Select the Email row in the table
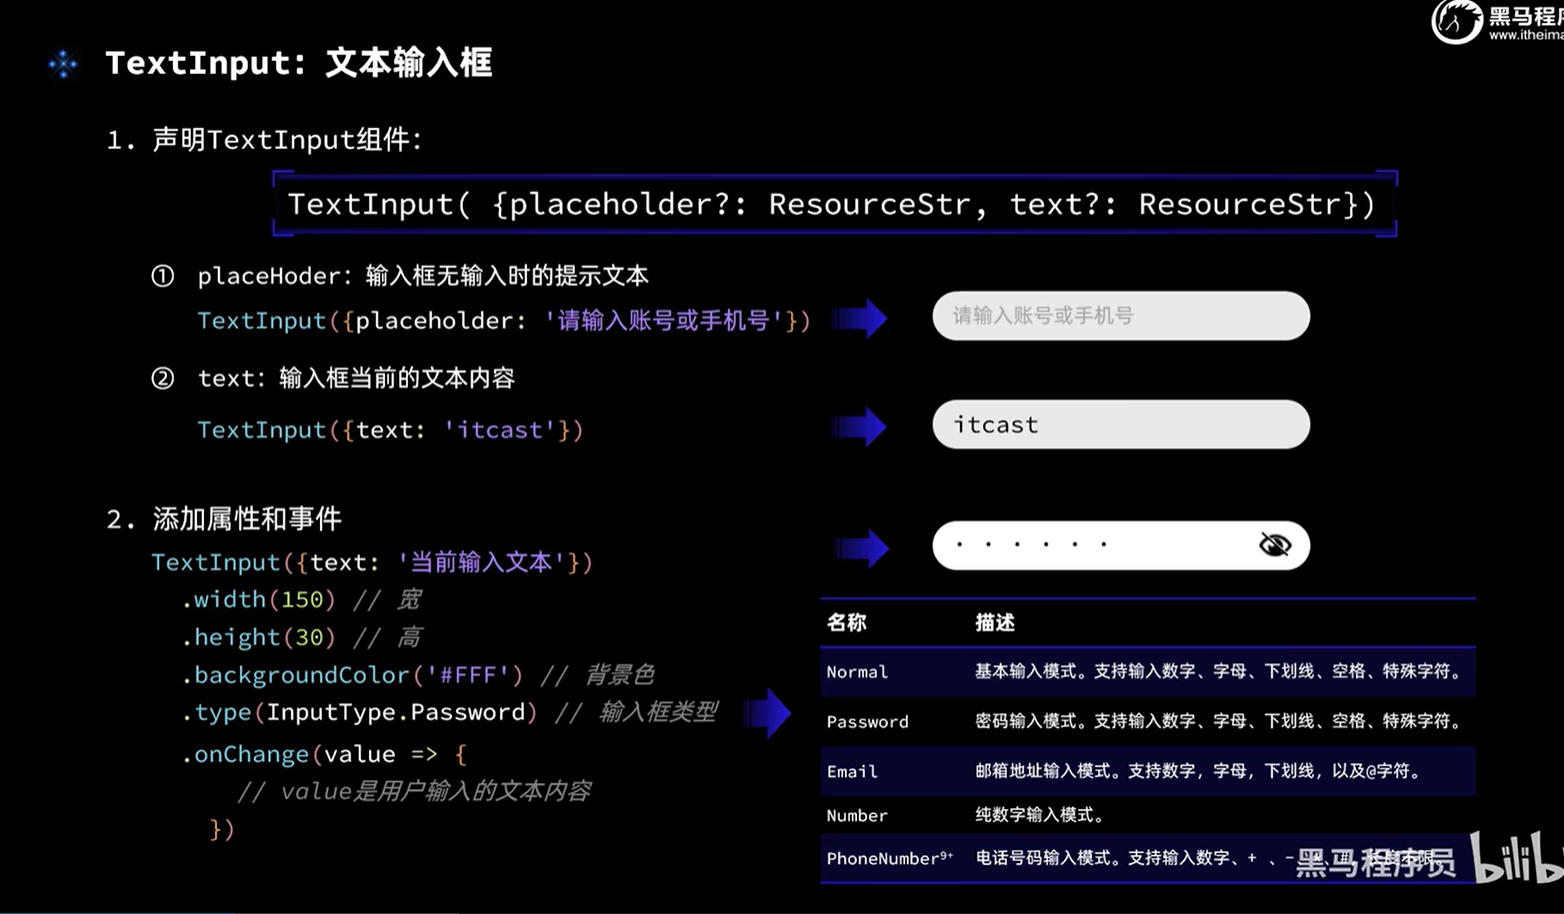The image size is (1564, 914). pyautogui.click(x=1147, y=771)
